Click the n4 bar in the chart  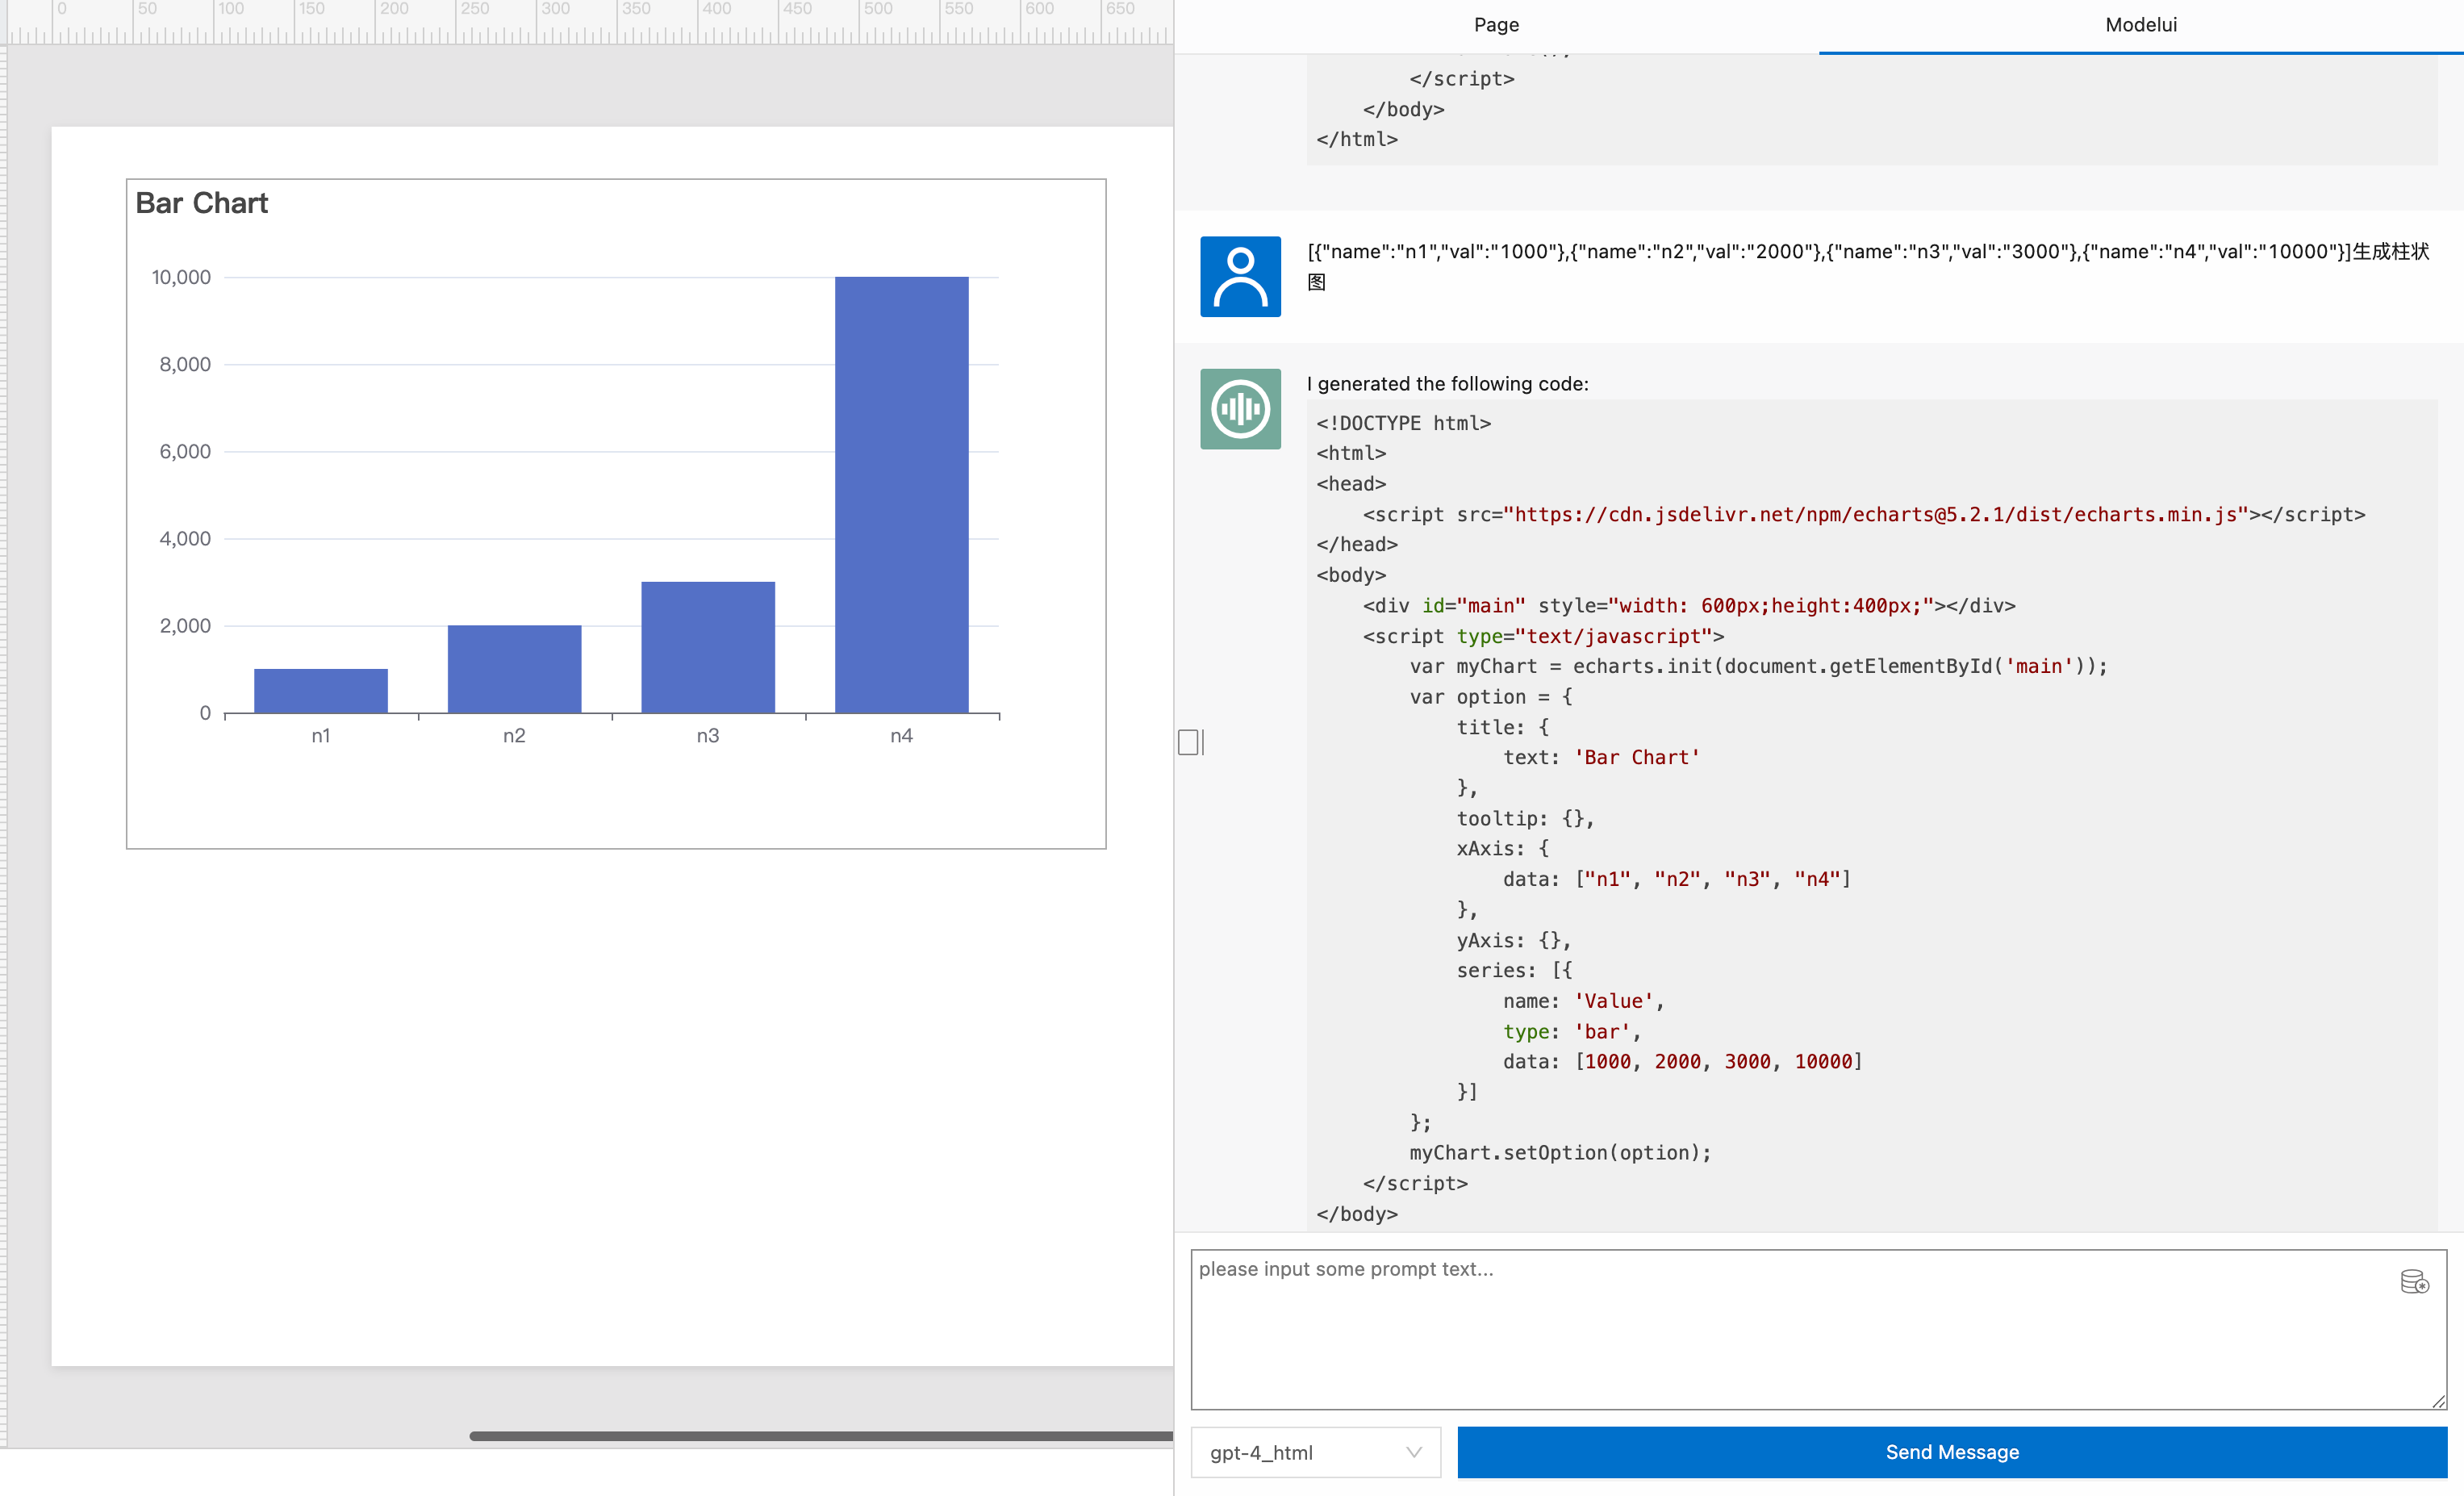(901, 494)
